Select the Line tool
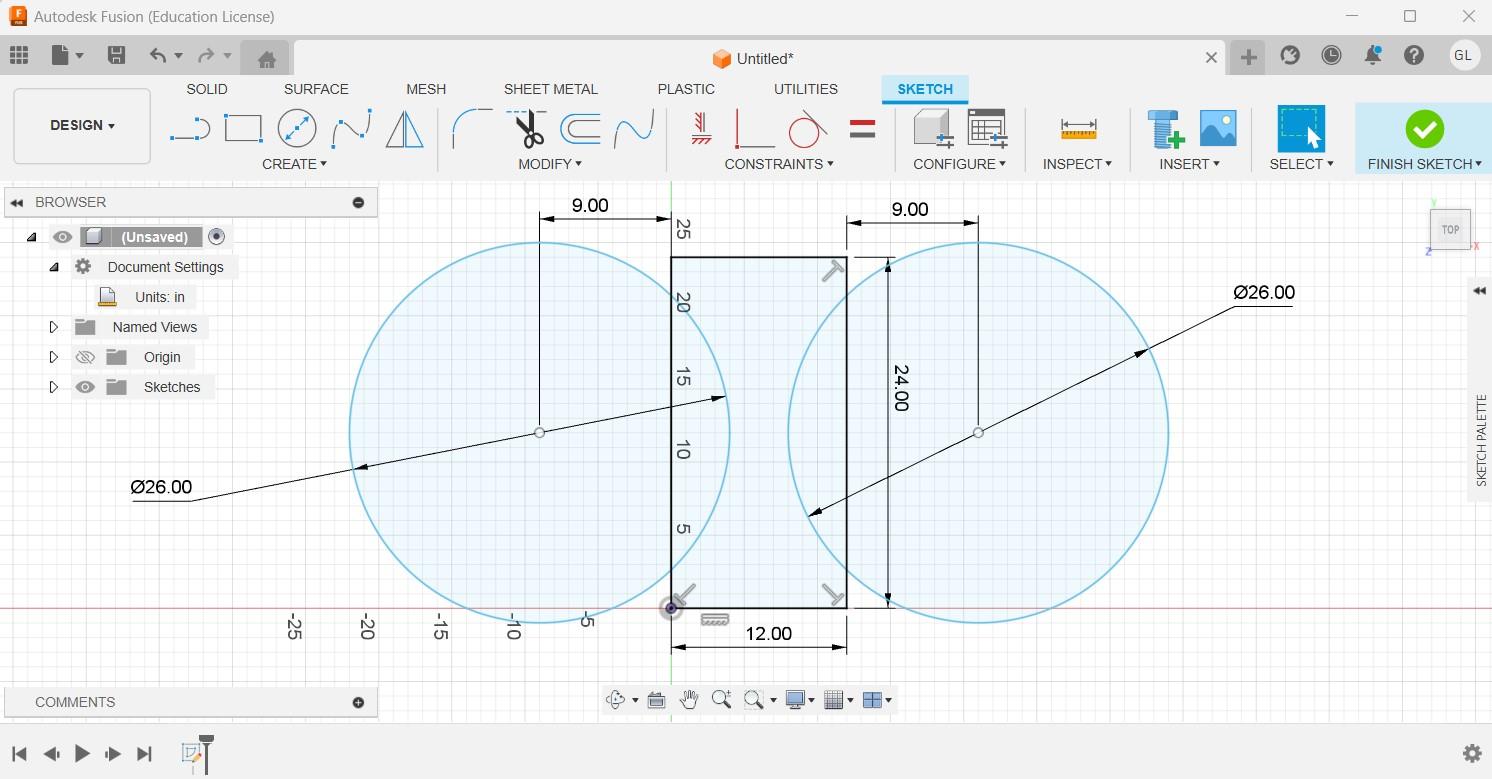Screen dimensions: 1492x779 [x=189, y=129]
